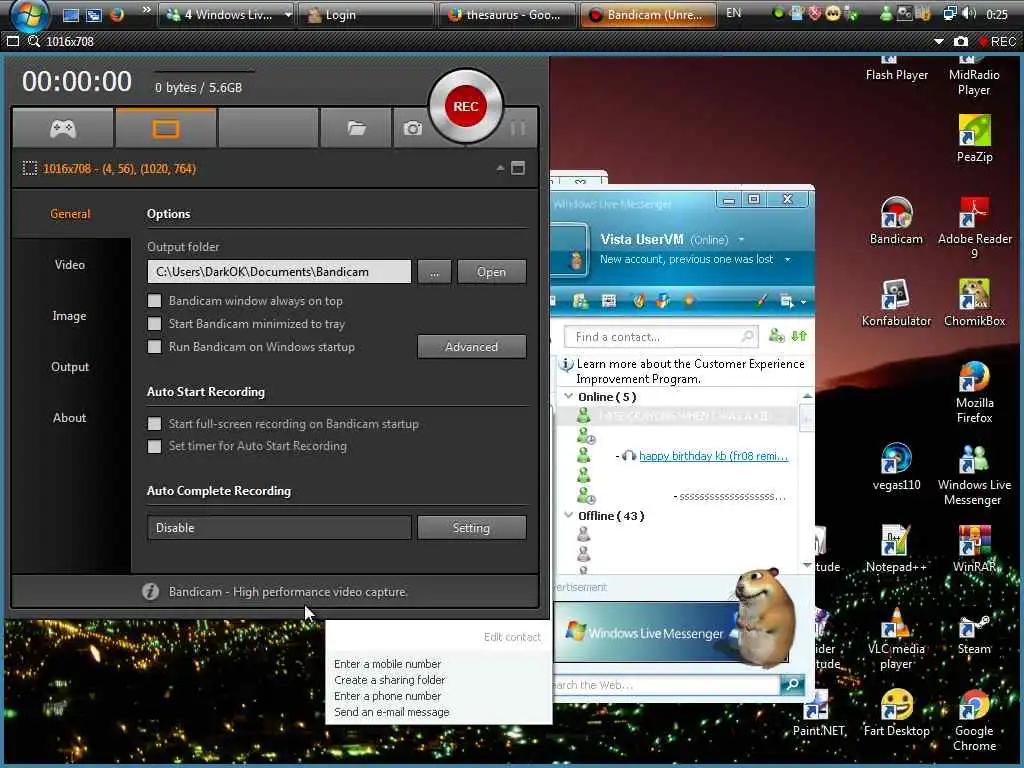Open the Bandicam output folder icon
The width and height of the screenshot is (1024, 768).
356,129
